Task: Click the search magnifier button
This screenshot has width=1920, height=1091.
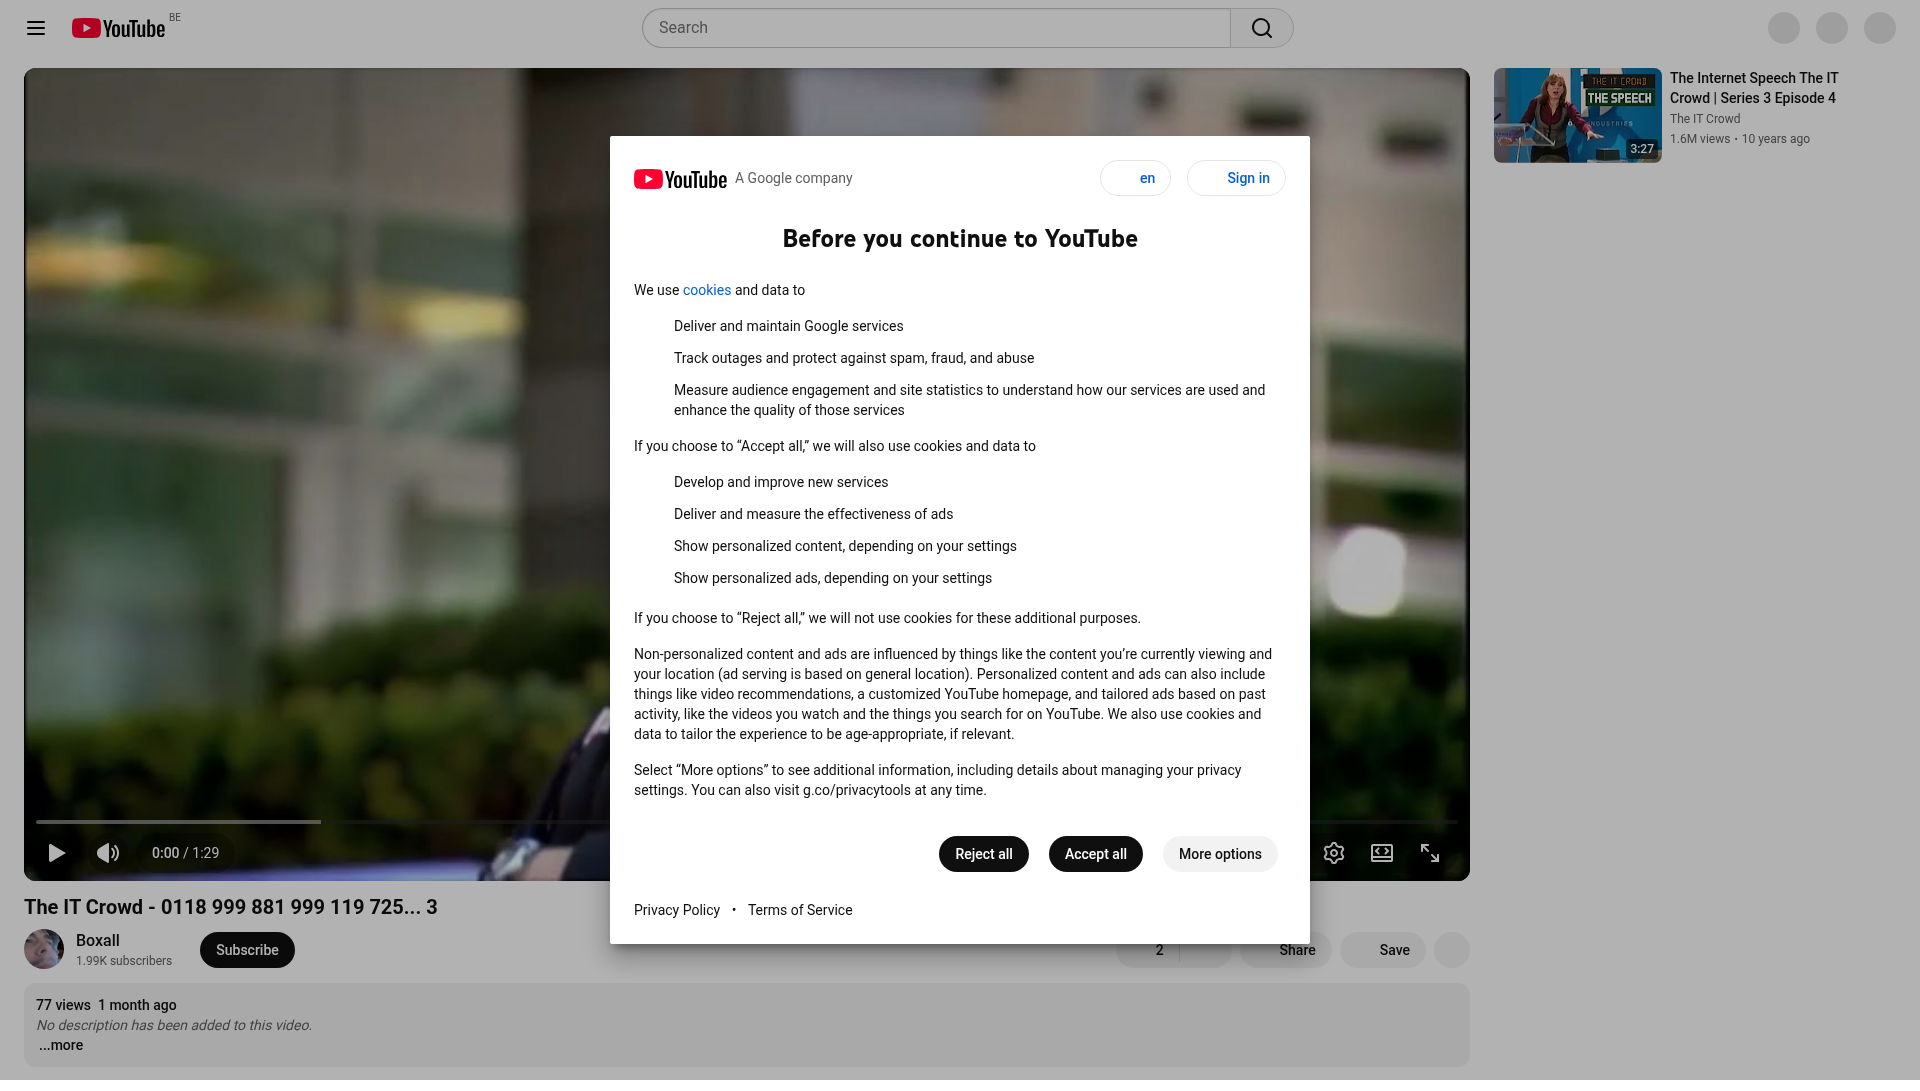Action: tap(1261, 28)
